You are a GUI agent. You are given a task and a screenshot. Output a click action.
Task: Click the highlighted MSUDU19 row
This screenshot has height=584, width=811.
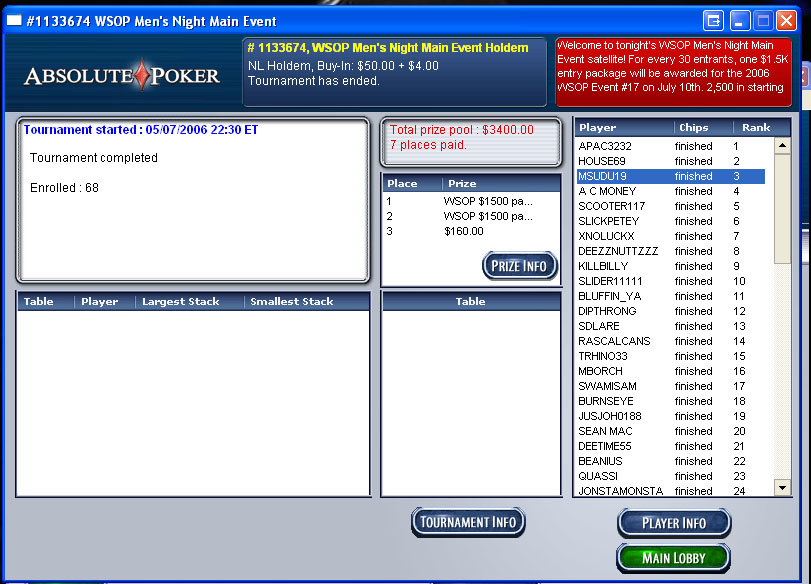point(671,176)
